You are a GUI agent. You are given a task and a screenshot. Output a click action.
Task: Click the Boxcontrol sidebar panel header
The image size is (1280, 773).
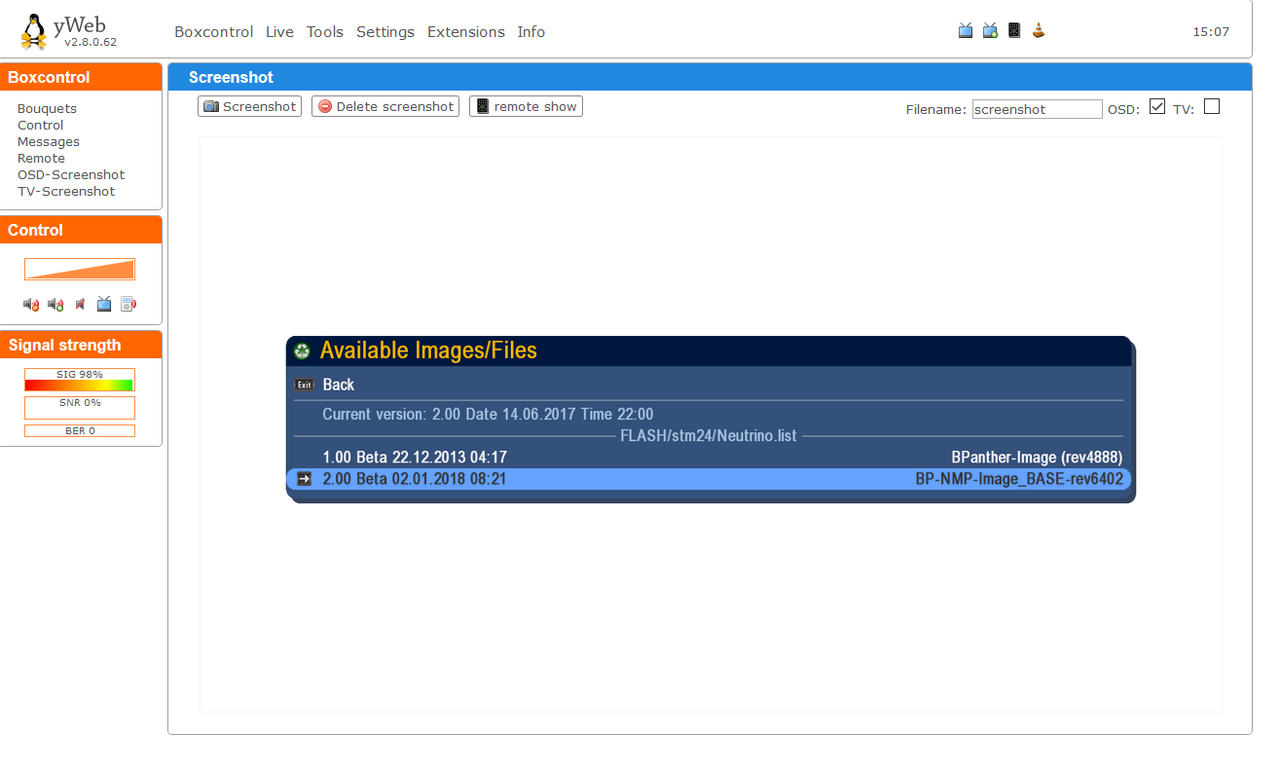81,77
